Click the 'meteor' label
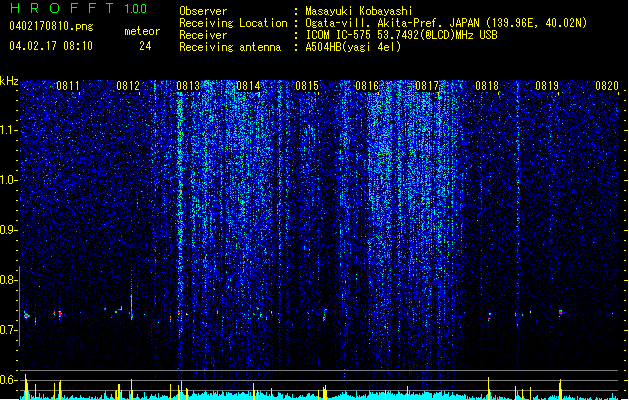The height and width of the screenshot is (400, 629). (142, 31)
